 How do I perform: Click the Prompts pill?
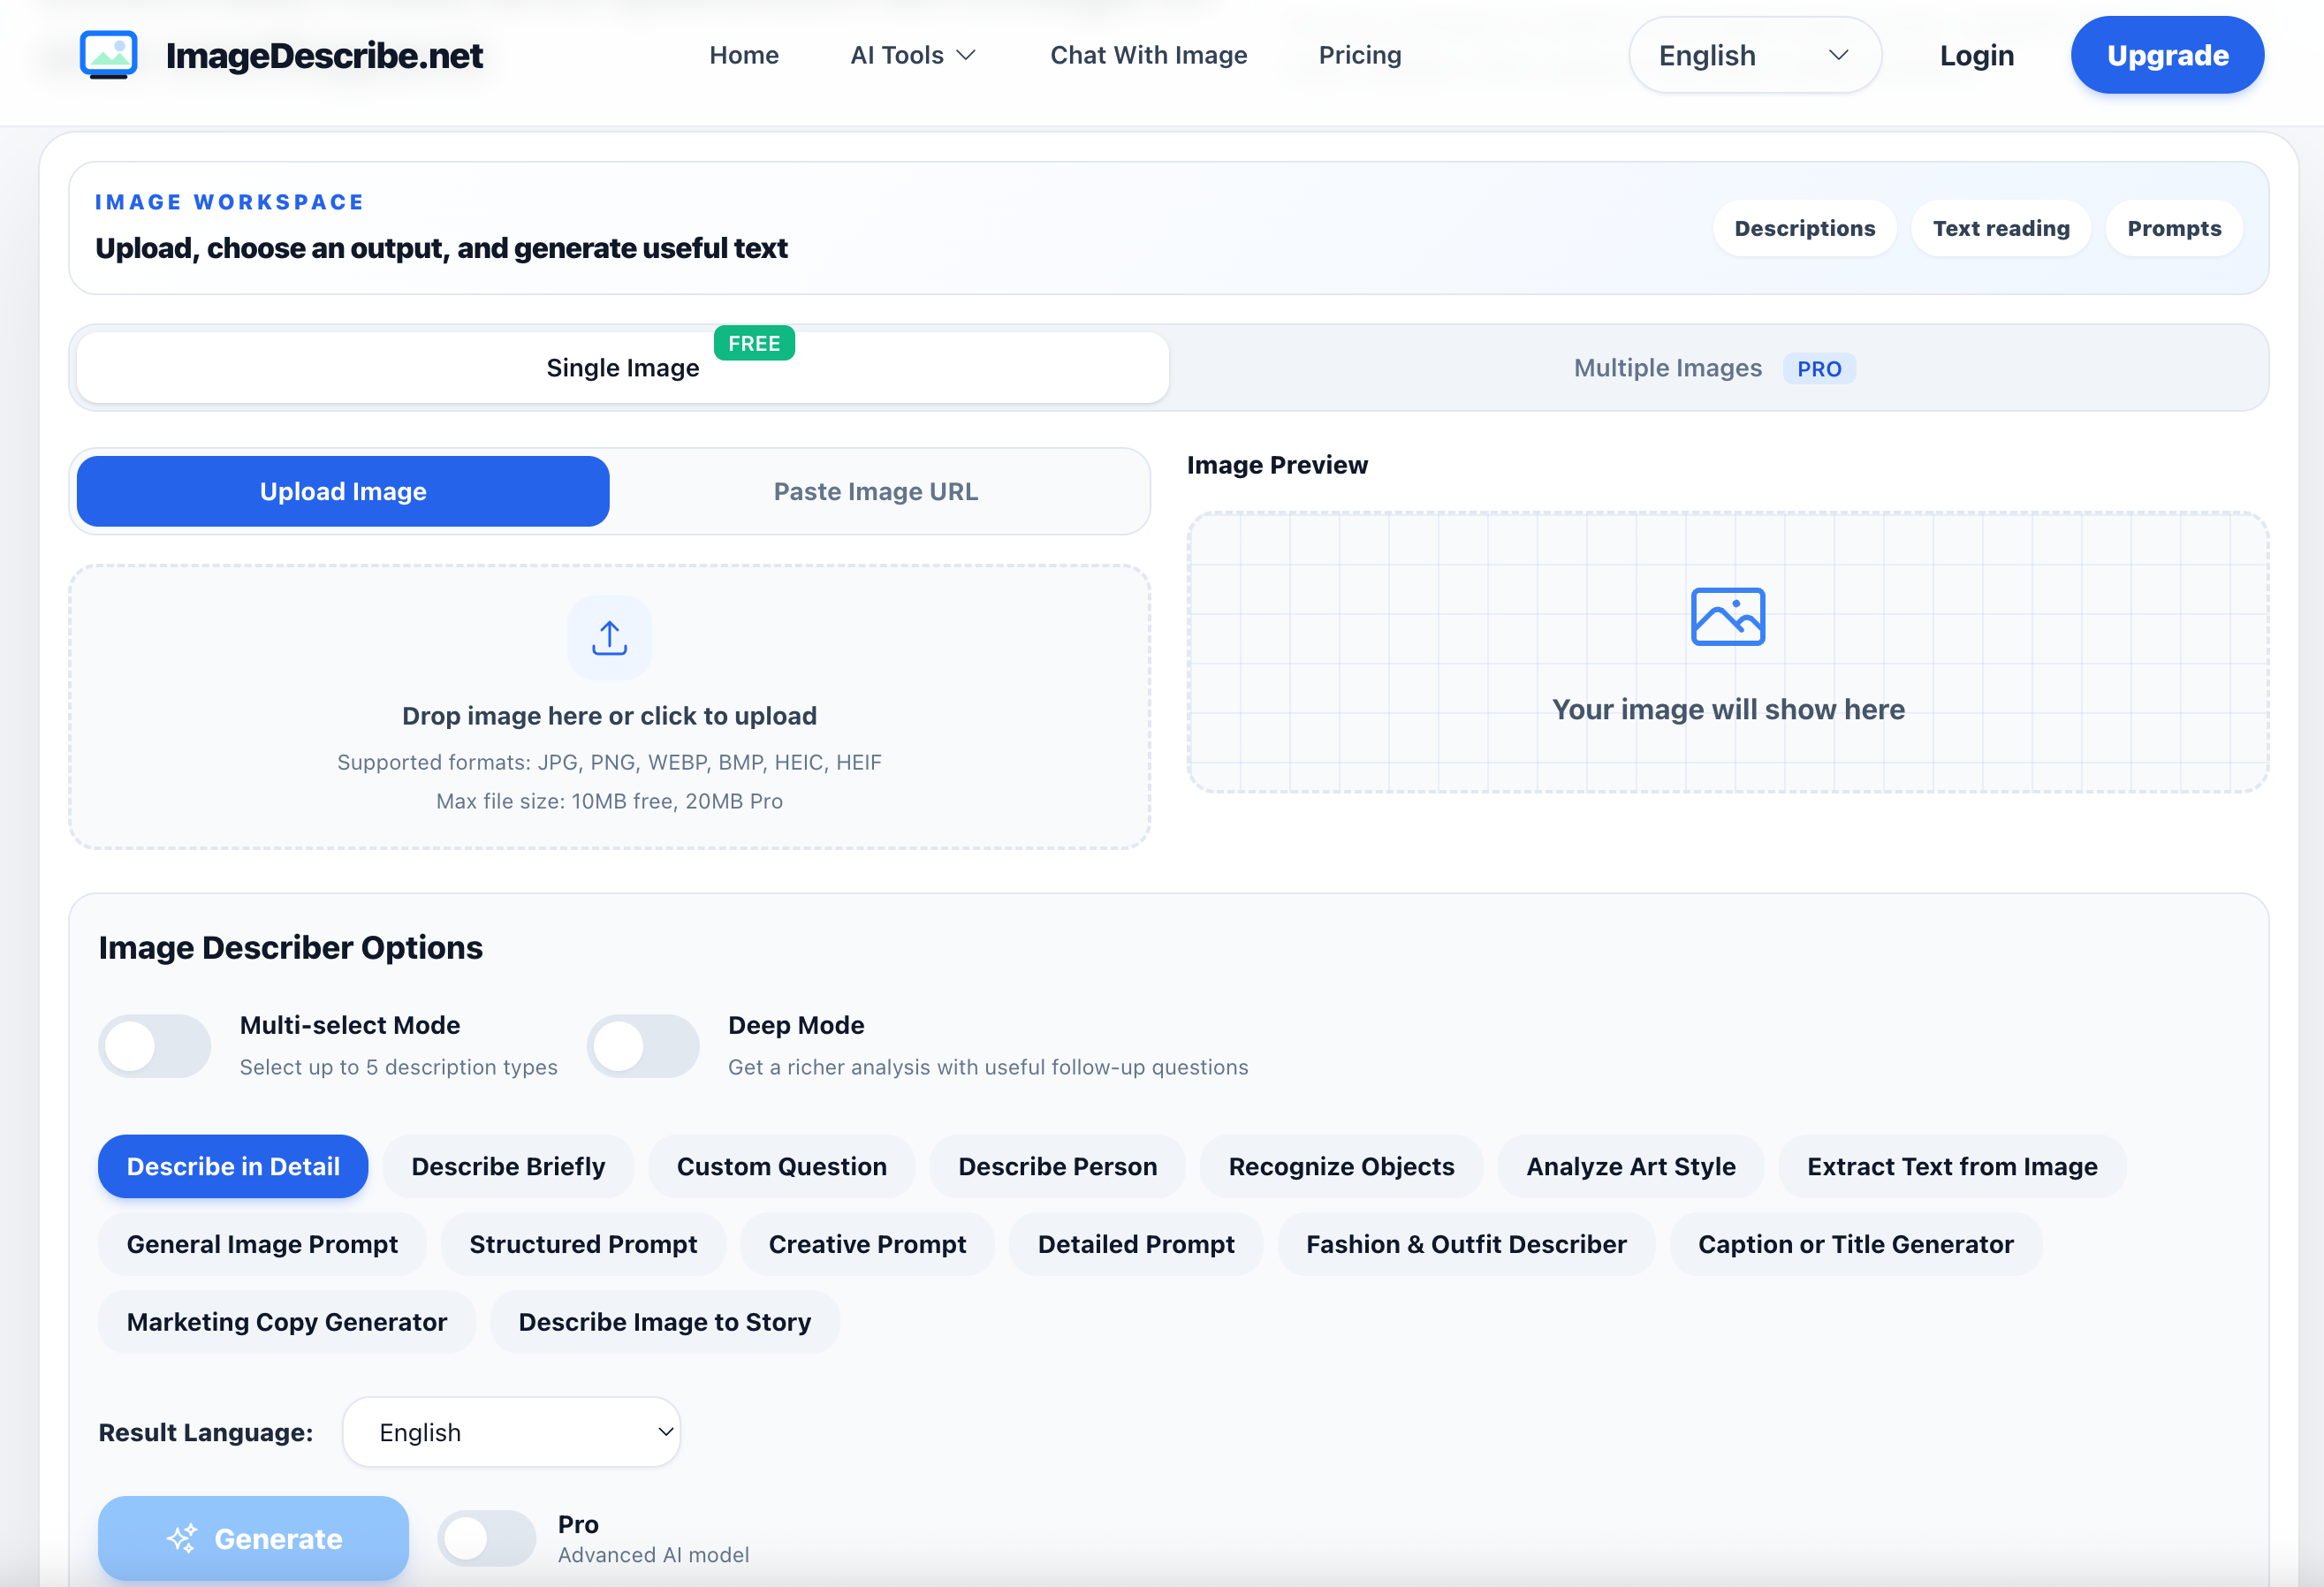tap(2174, 228)
